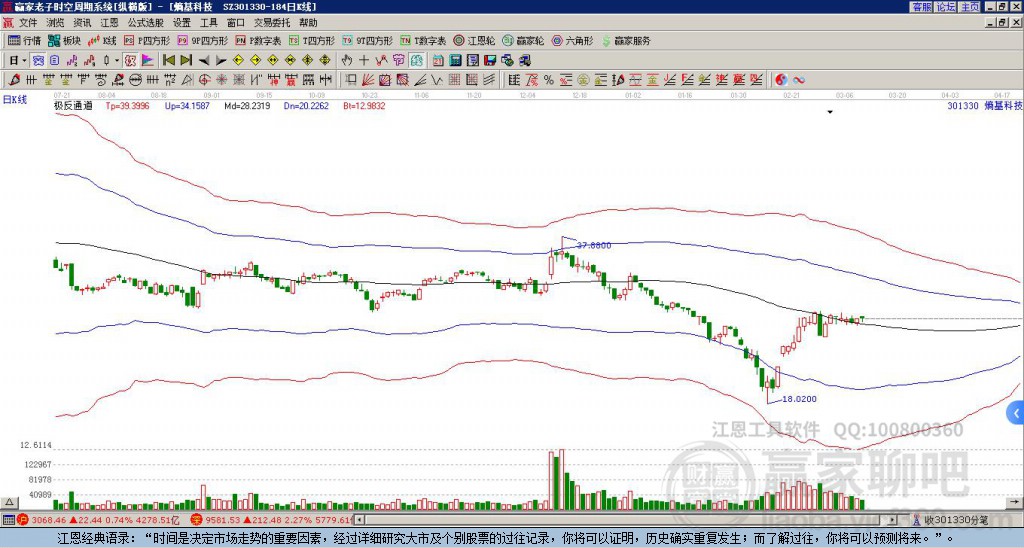
Task: Click the blue infinity wave icon
Action: tap(799, 80)
